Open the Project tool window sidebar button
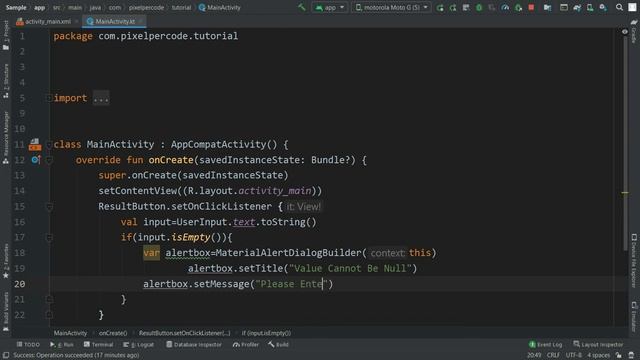 point(6,35)
